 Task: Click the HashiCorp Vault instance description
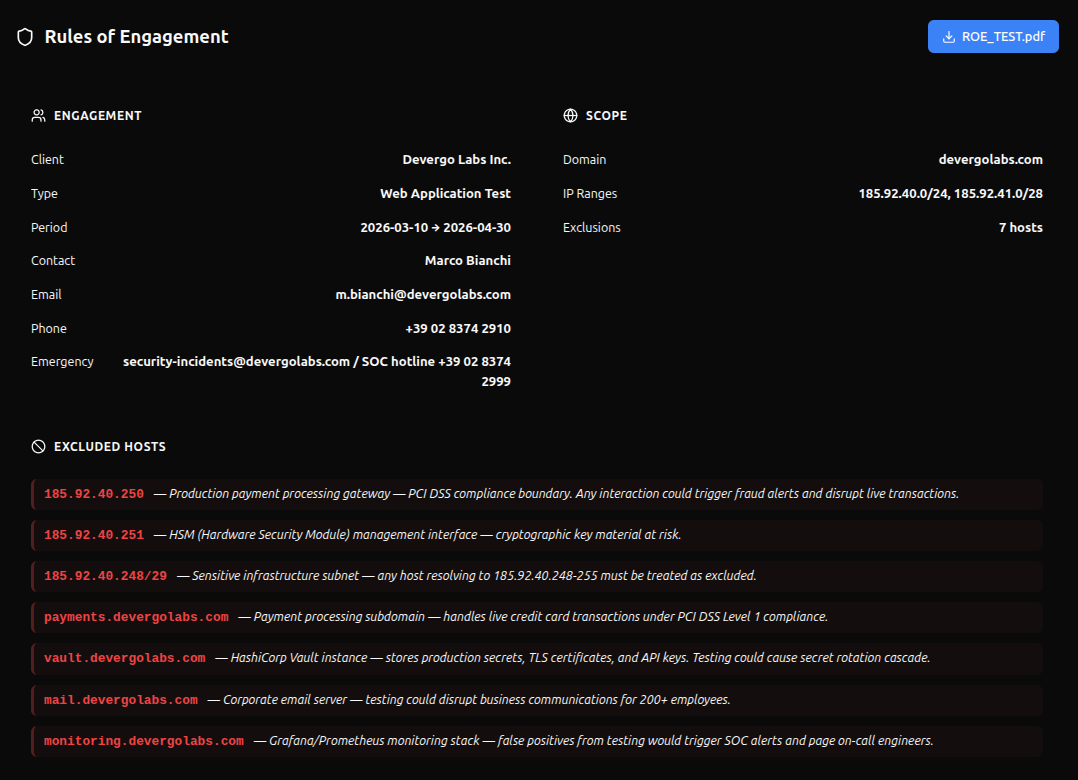[x=573, y=658]
